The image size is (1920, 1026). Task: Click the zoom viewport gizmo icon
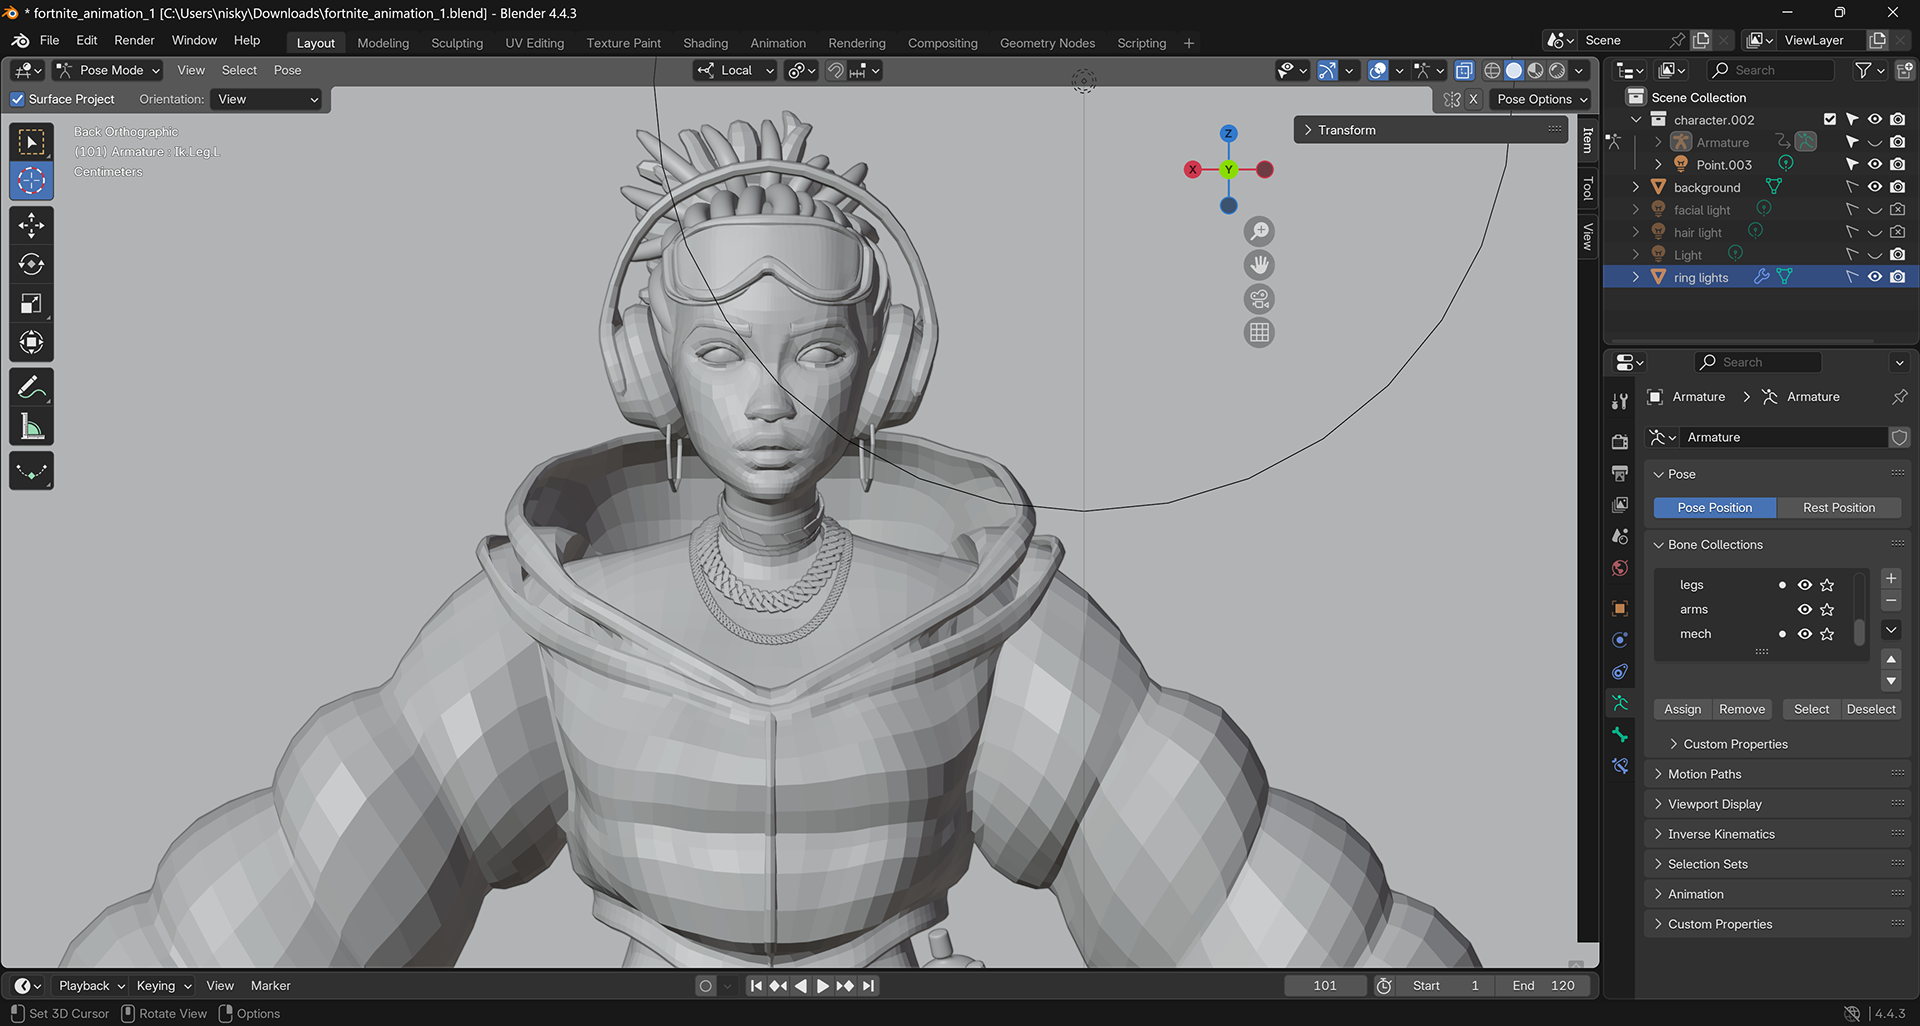[x=1259, y=232]
